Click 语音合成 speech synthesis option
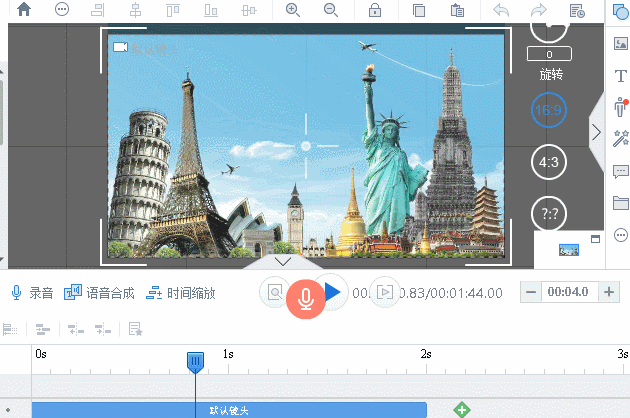 (x=99, y=293)
